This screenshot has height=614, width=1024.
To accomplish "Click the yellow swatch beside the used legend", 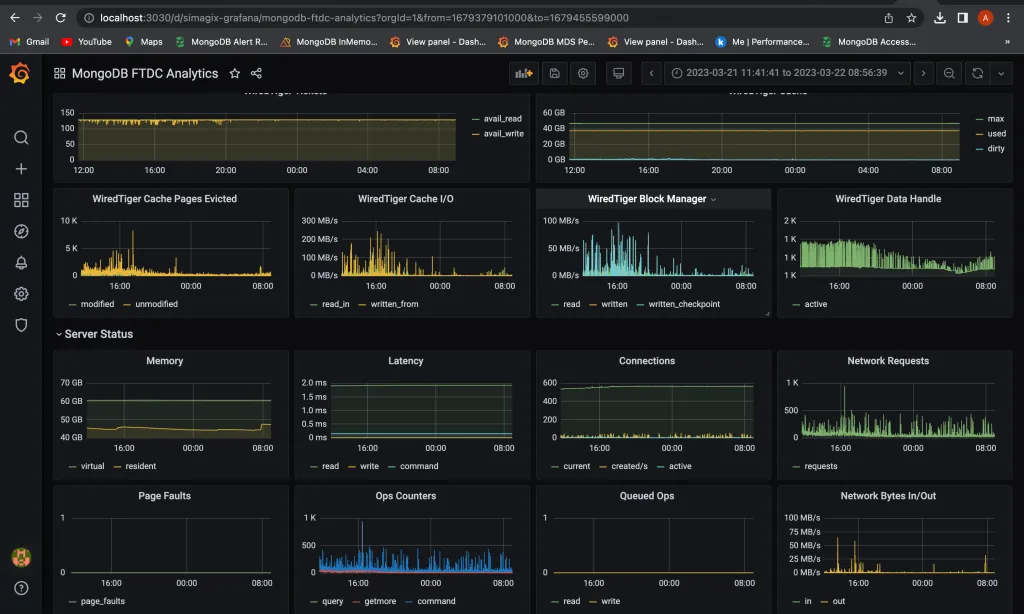I will pyautogui.click(x=978, y=133).
